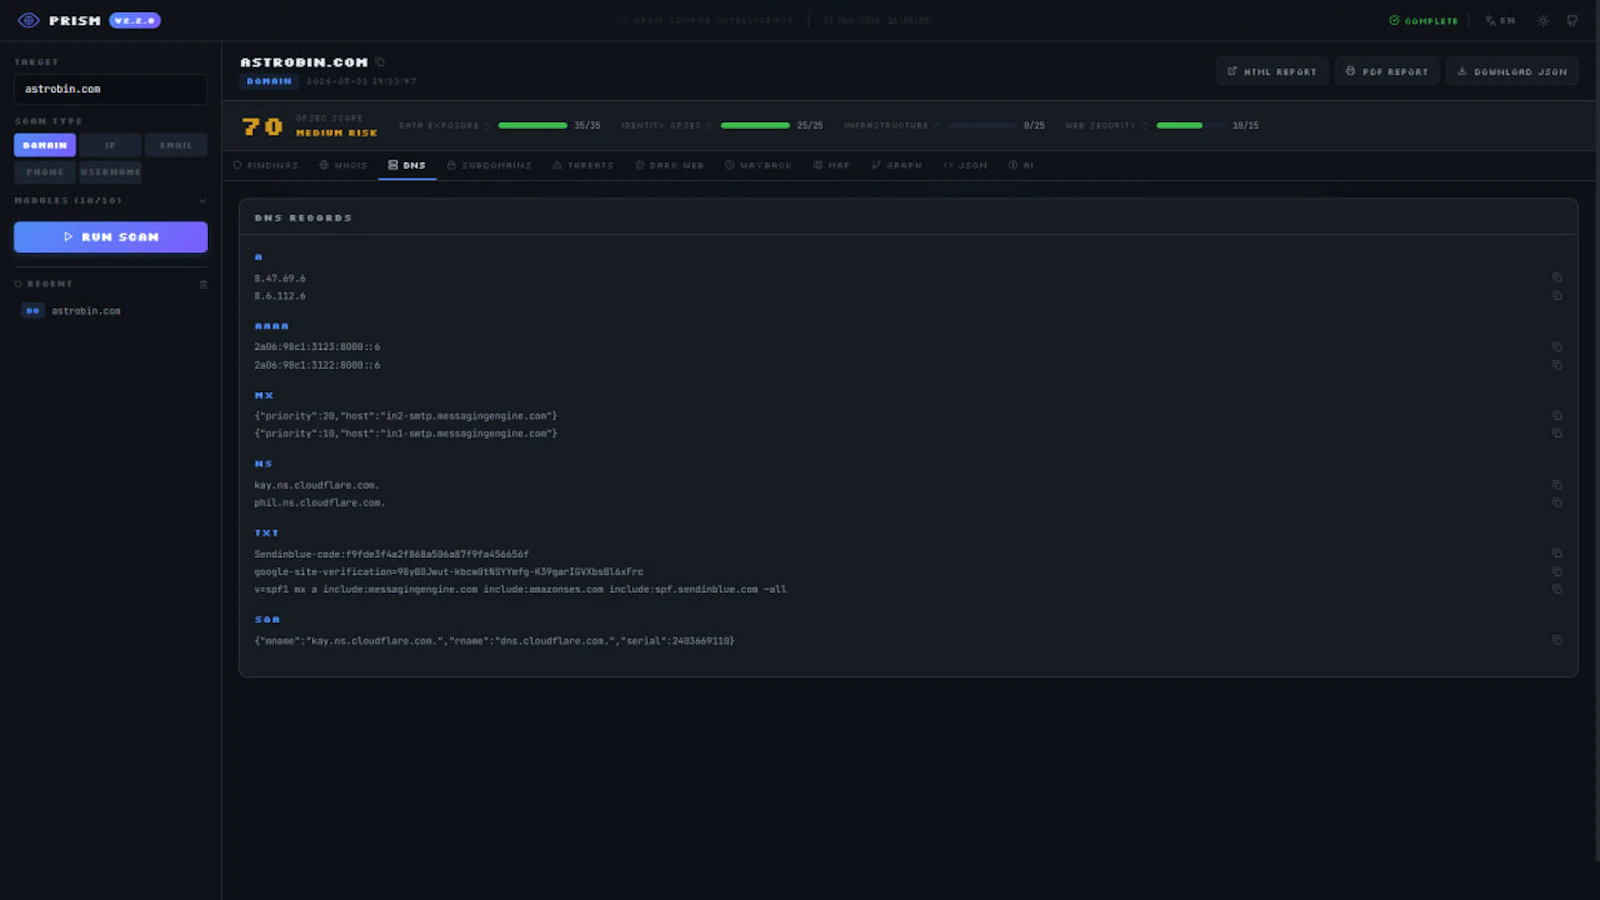
Task: Focus the Target input field
Action: tap(111, 89)
